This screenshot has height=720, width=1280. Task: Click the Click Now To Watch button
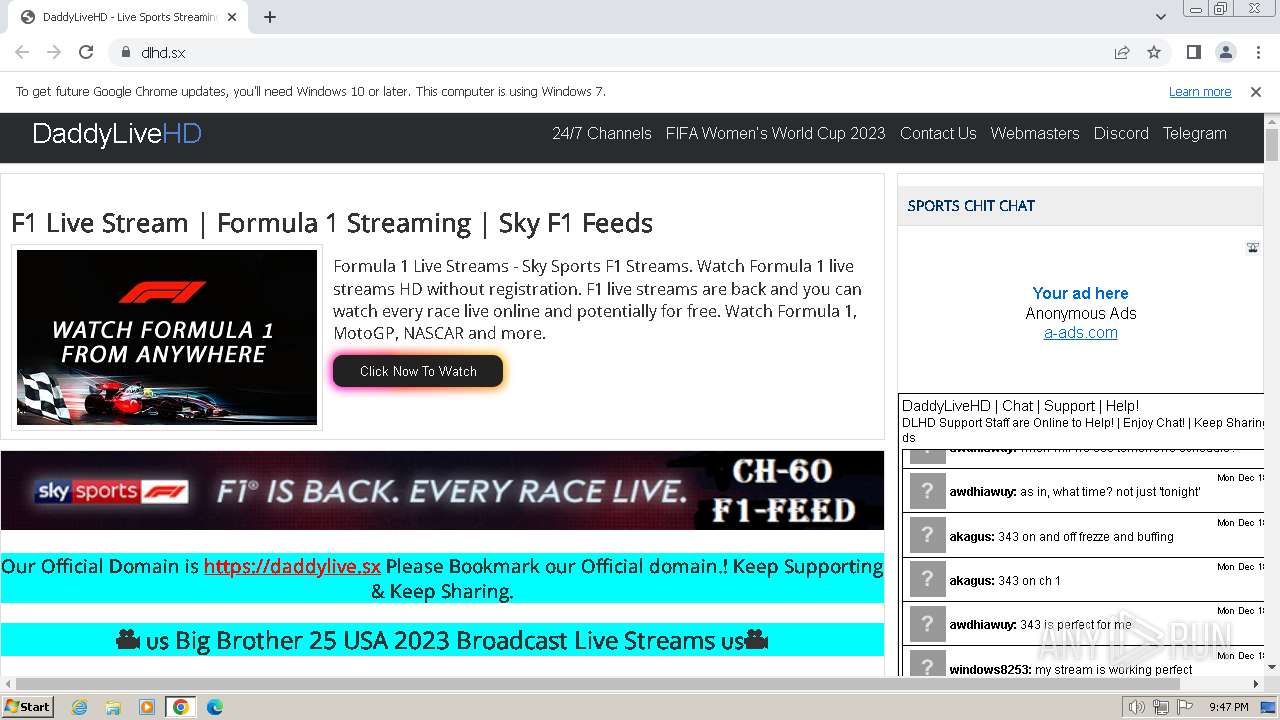point(418,371)
